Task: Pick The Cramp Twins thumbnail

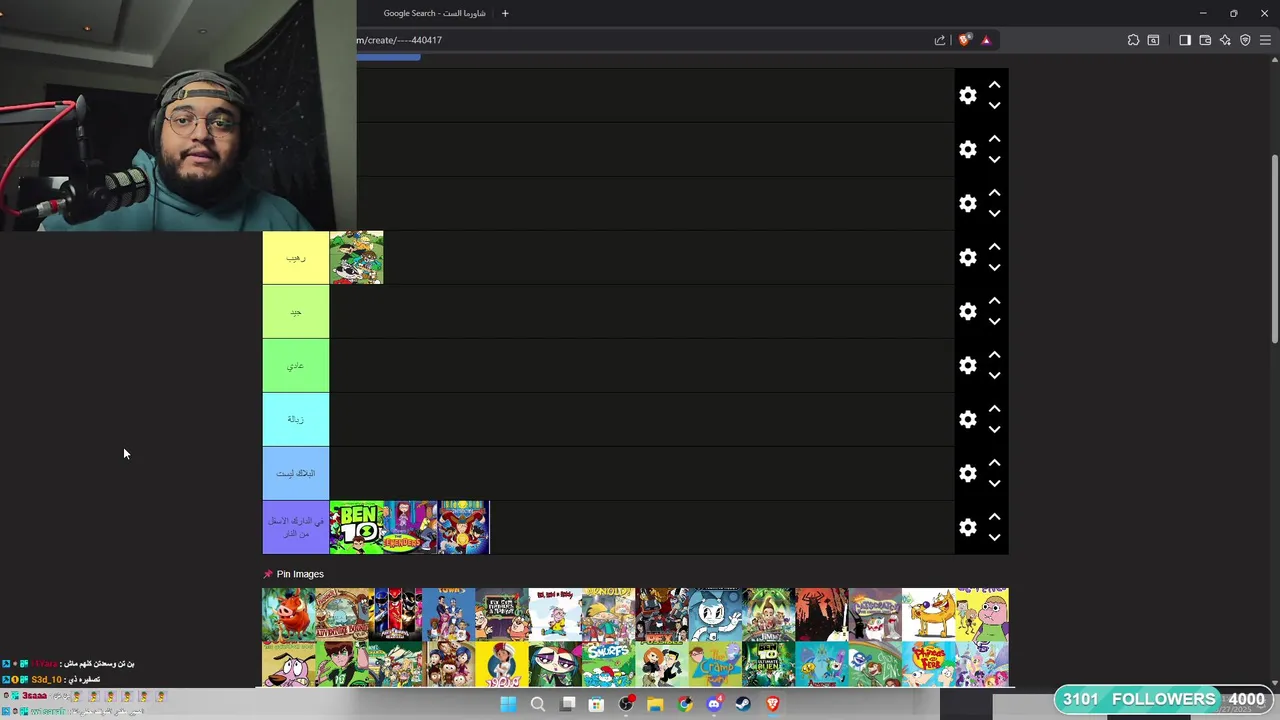Action: [x=715, y=664]
